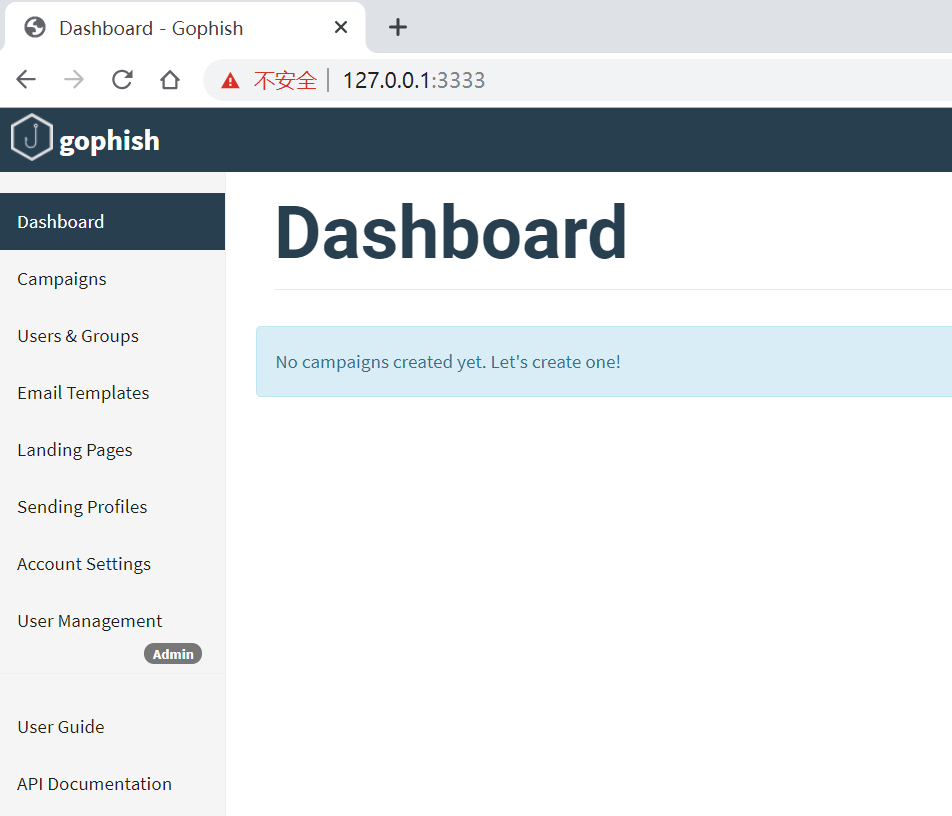Screen dimensions: 952x816
Task: Open Account Settings
Action: [112, 564]
